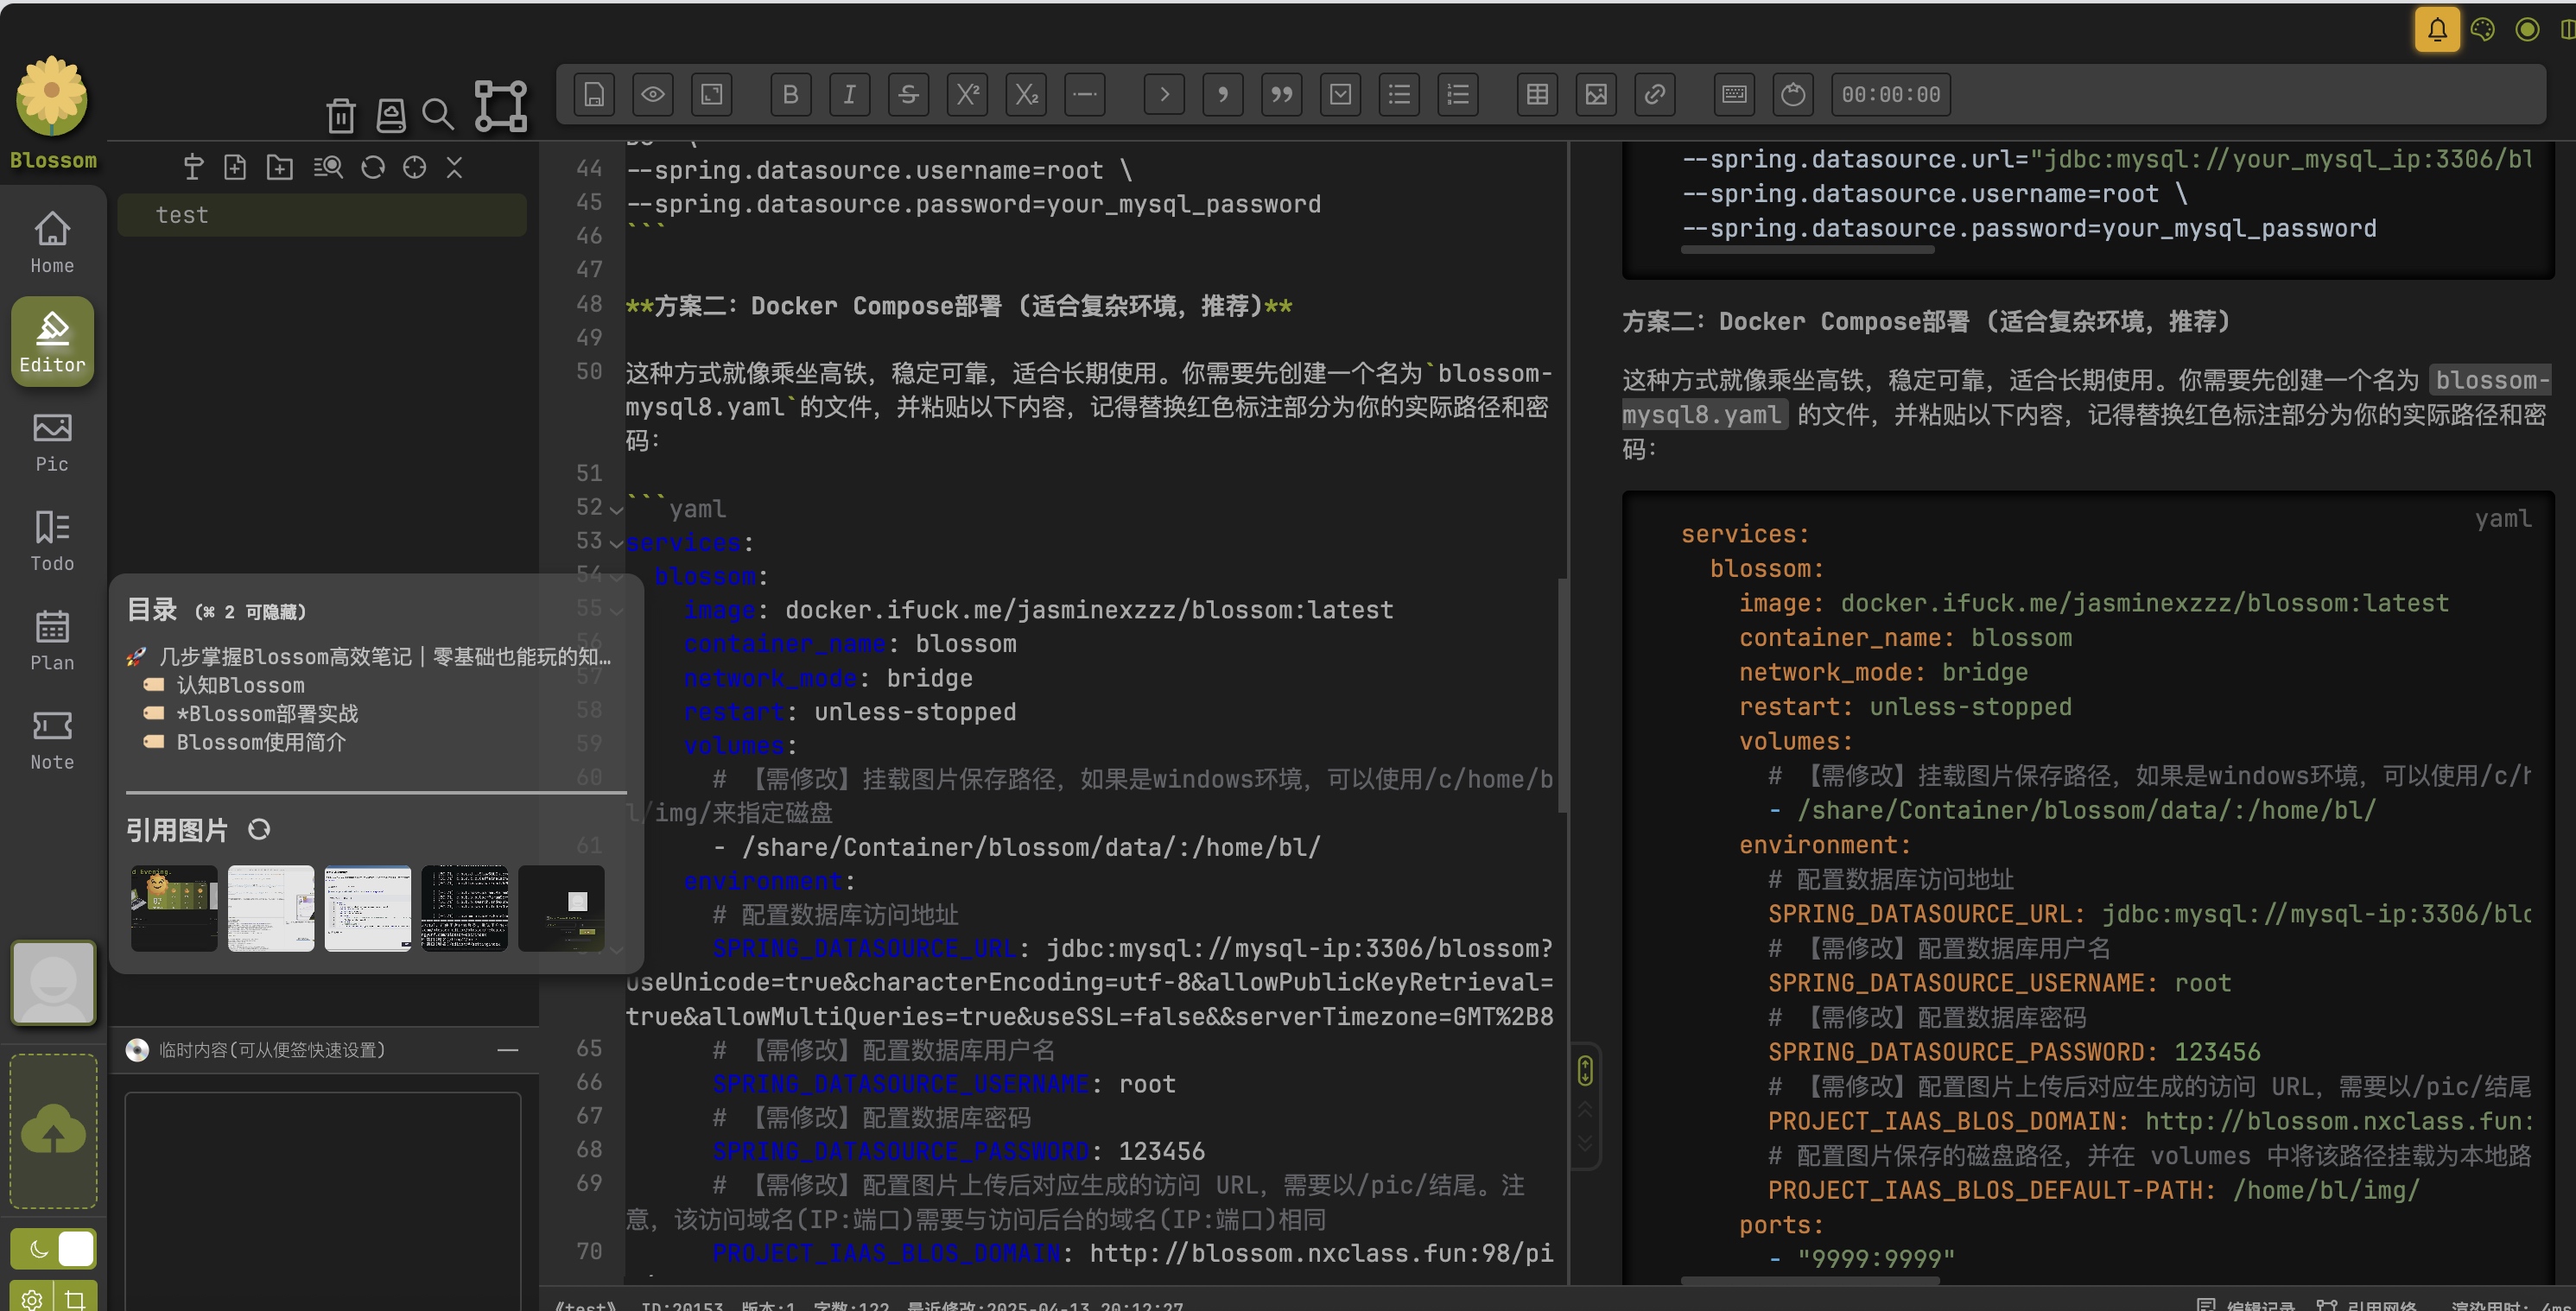Refresh the document tree
Image resolution: width=2576 pixels, height=1311 pixels.
tap(373, 167)
